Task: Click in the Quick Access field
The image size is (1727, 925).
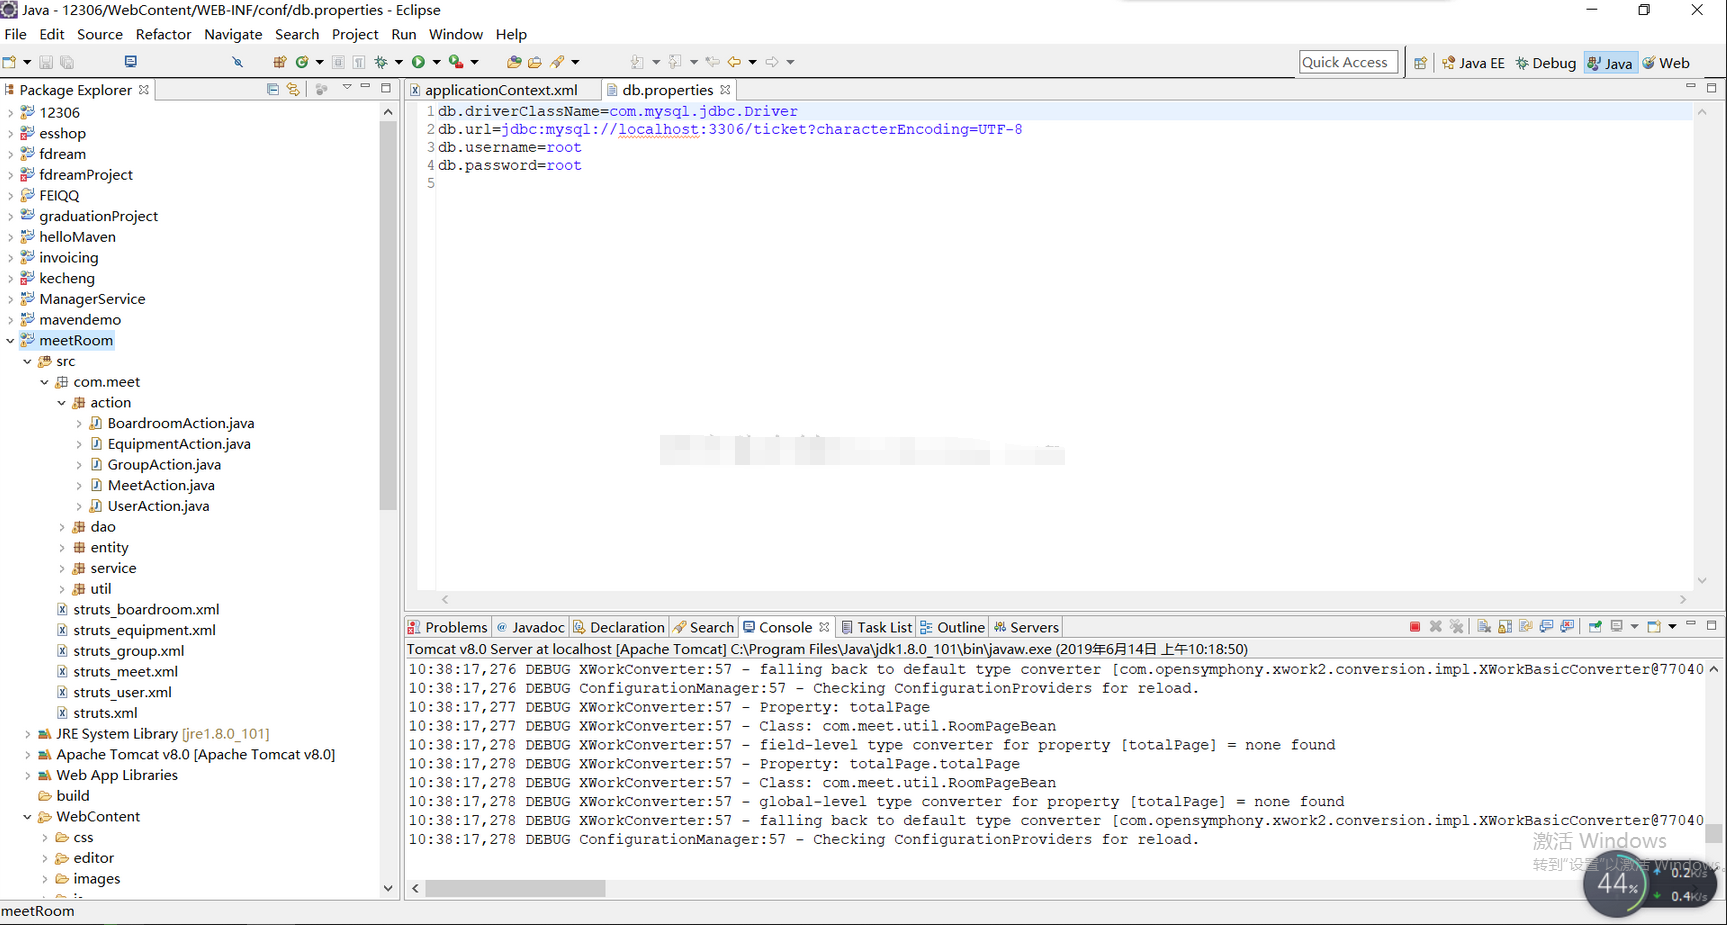Action: (1348, 62)
